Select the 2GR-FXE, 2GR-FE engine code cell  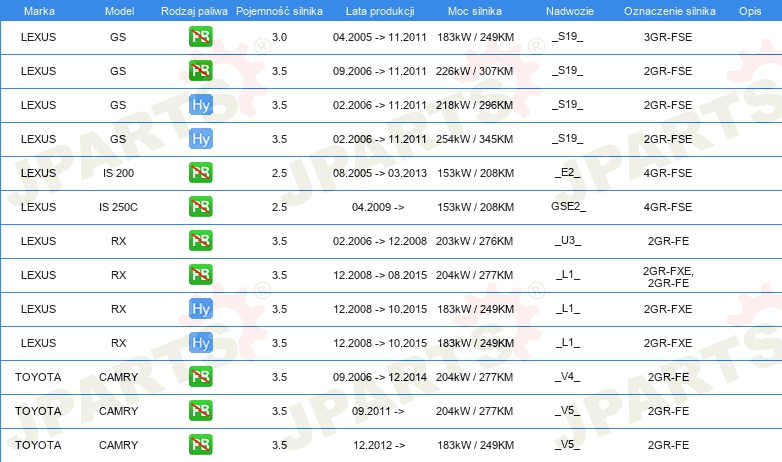point(668,277)
